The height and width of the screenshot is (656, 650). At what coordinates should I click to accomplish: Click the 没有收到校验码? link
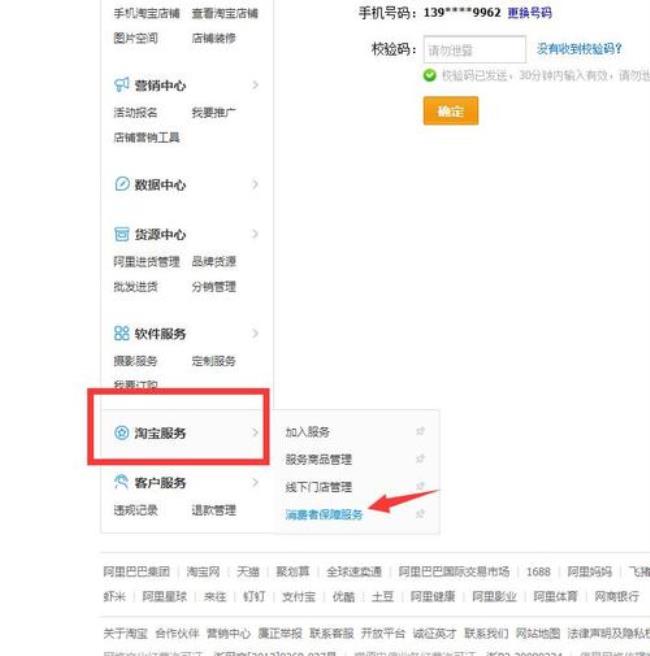coord(579,49)
